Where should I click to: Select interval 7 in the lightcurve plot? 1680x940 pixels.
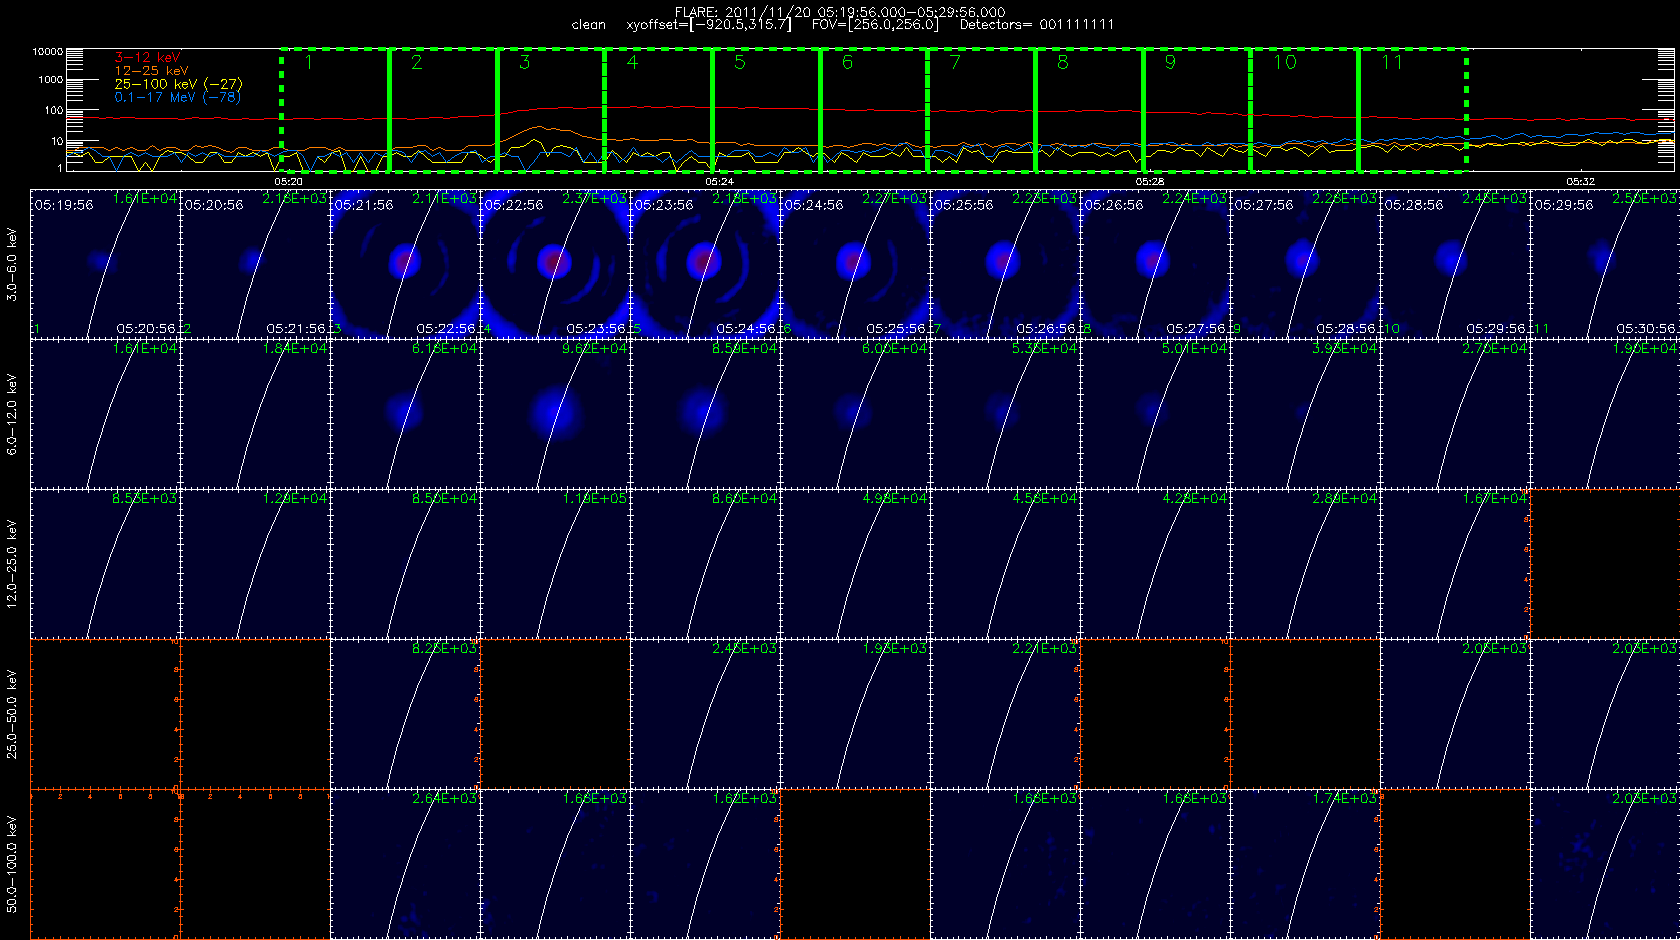981,110
